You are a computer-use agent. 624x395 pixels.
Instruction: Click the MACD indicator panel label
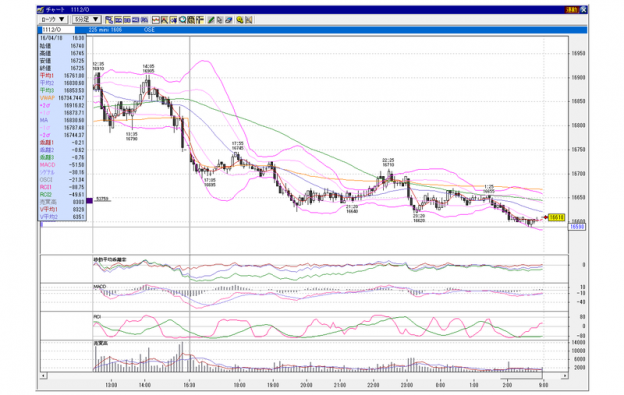[x=100, y=286]
